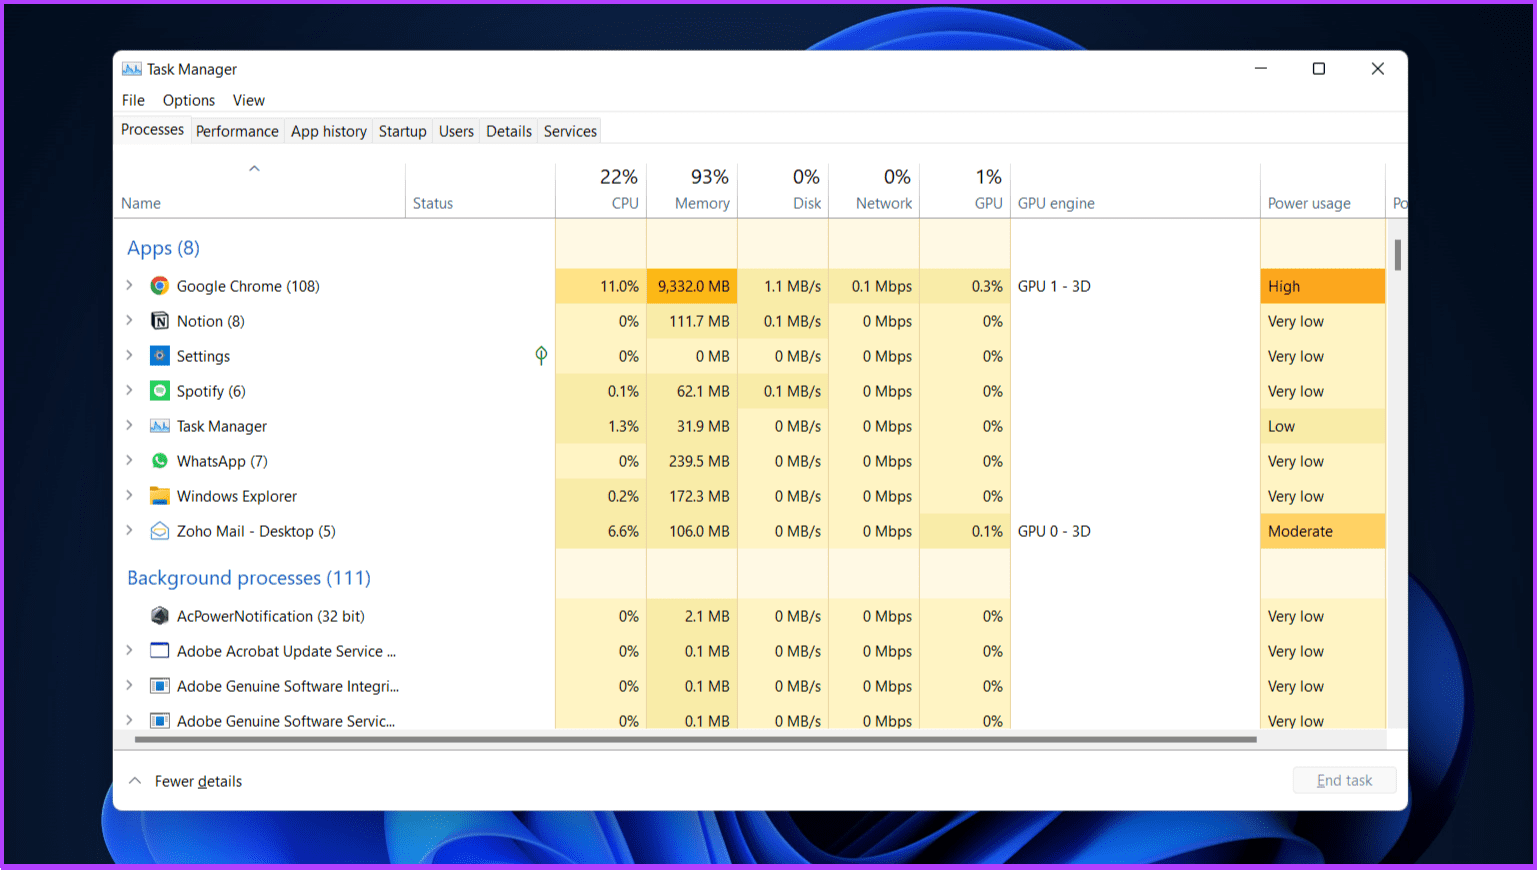Viewport: 1537px width, 870px height.
Task: Select Chrome's 9,332.0 MB memory cell
Action: coord(692,286)
